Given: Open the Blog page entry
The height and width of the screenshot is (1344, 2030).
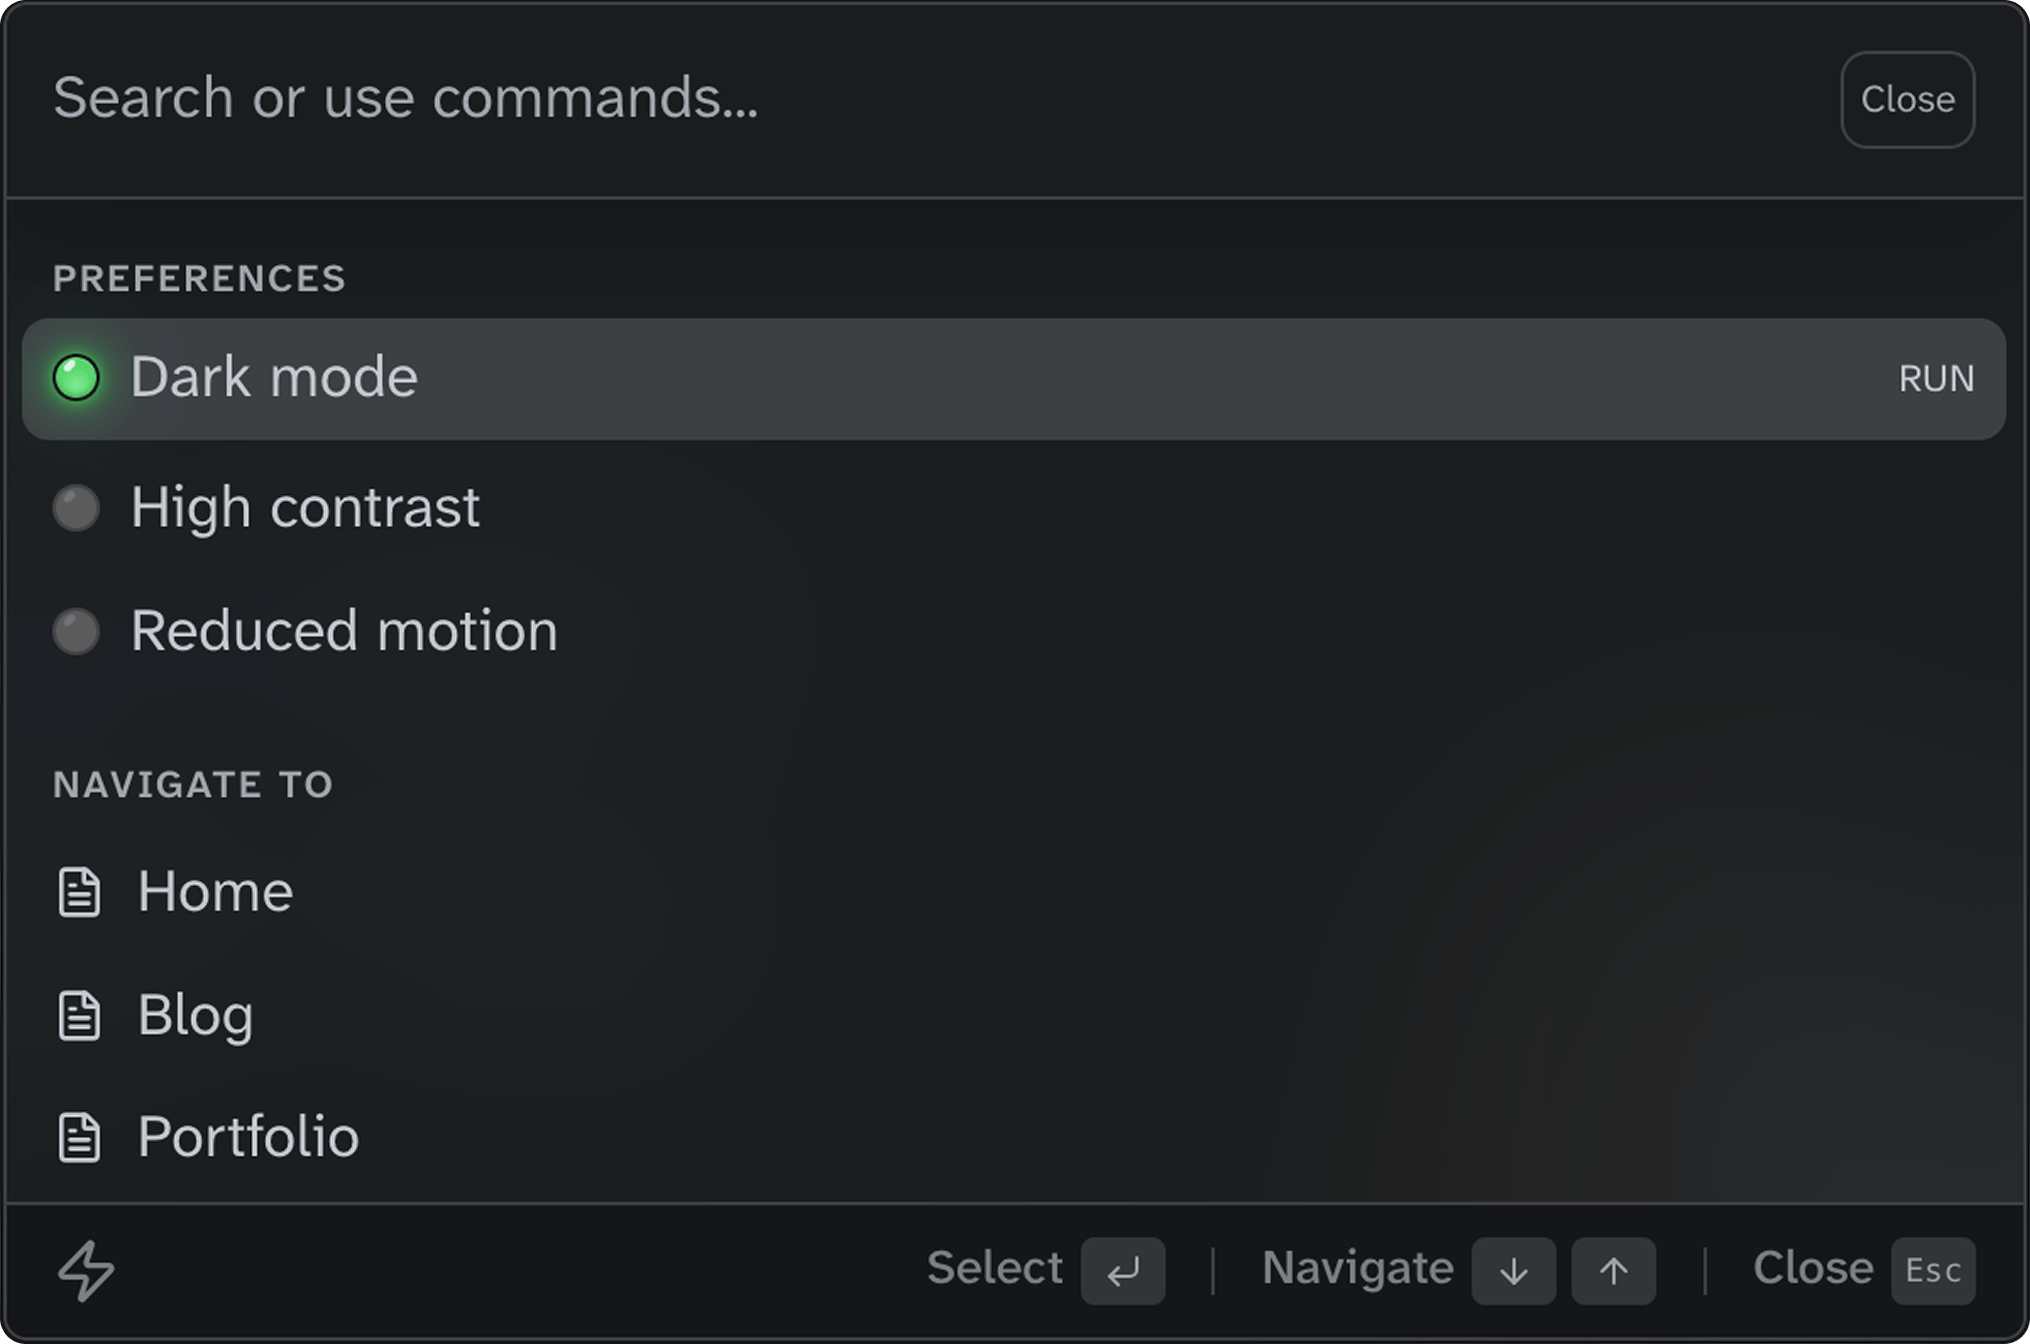Looking at the screenshot, I should click(196, 1016).
